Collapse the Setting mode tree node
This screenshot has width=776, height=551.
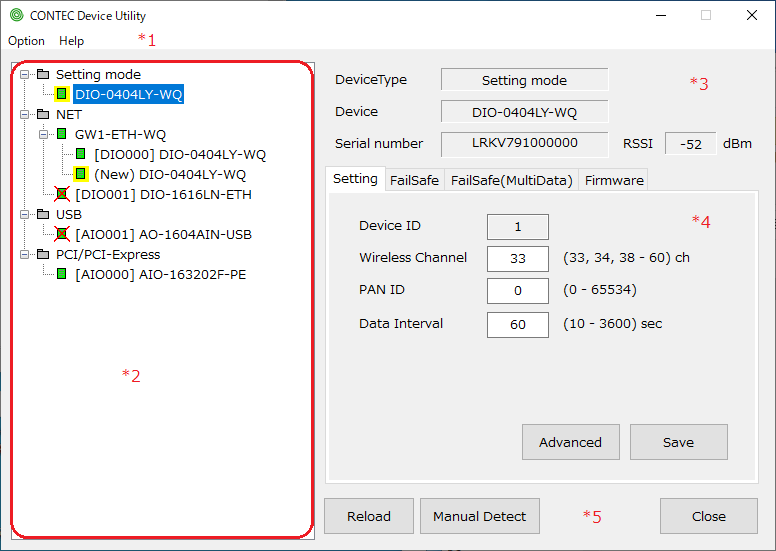[24, 74]
